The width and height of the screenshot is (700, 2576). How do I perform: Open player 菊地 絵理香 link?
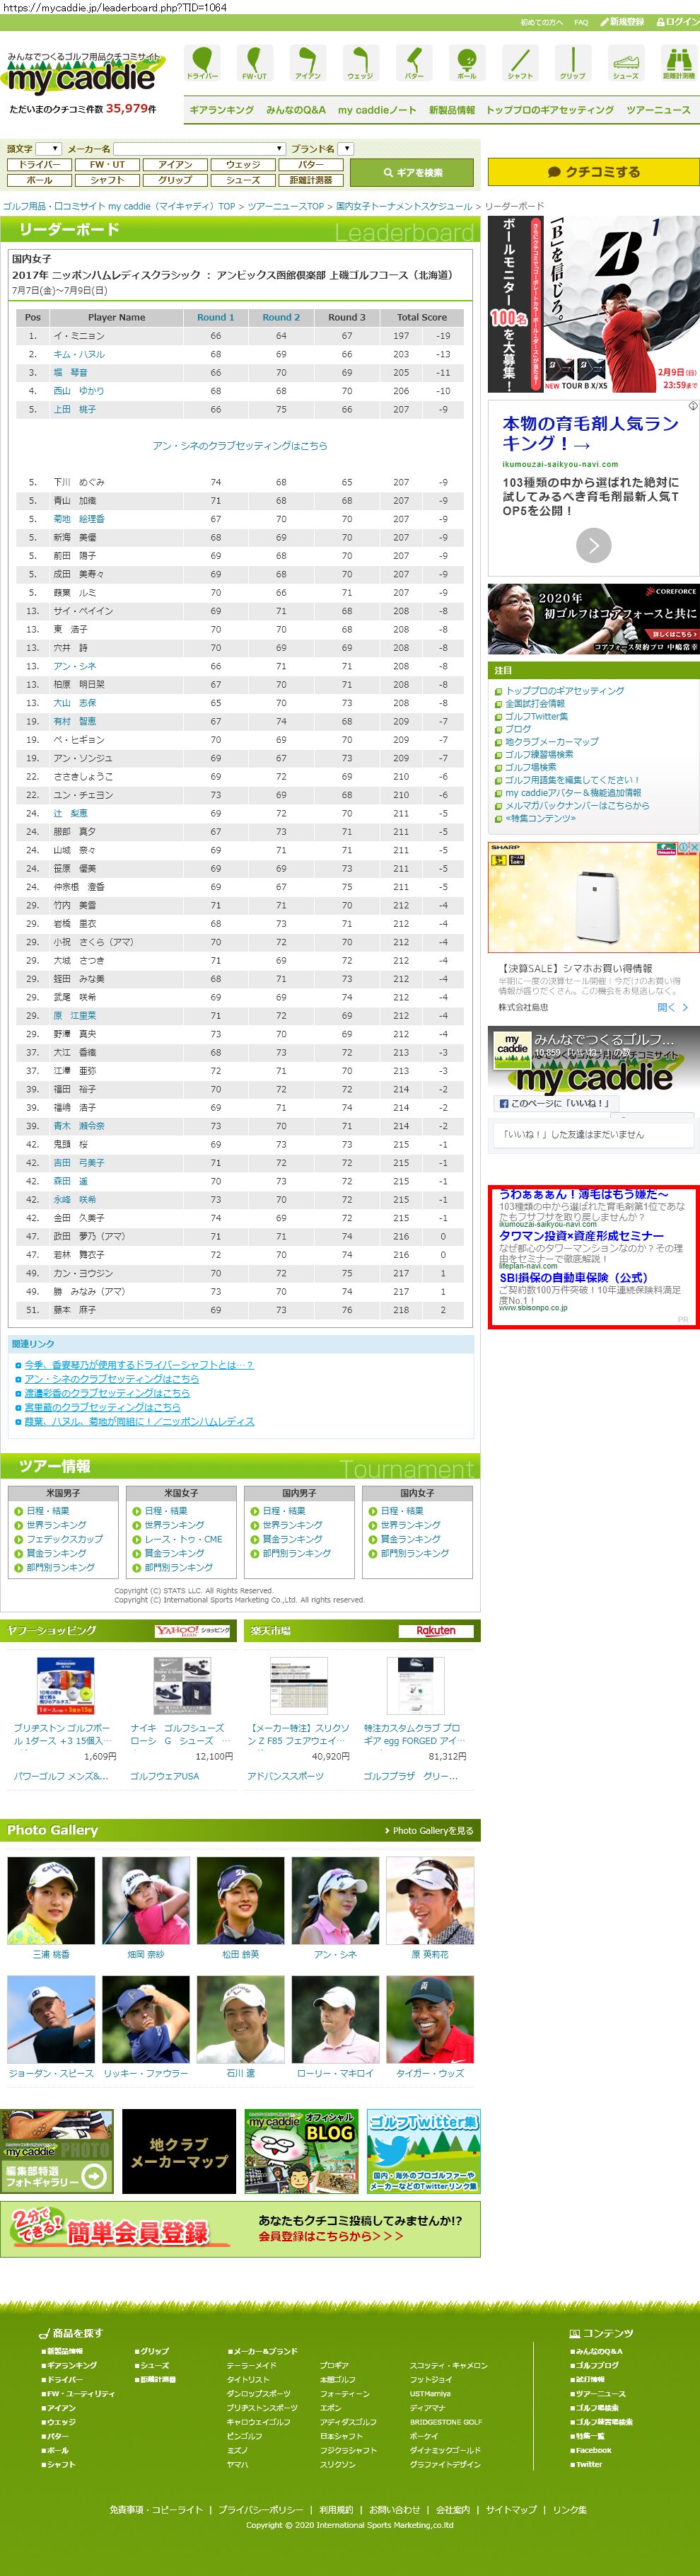pos(79,519)
